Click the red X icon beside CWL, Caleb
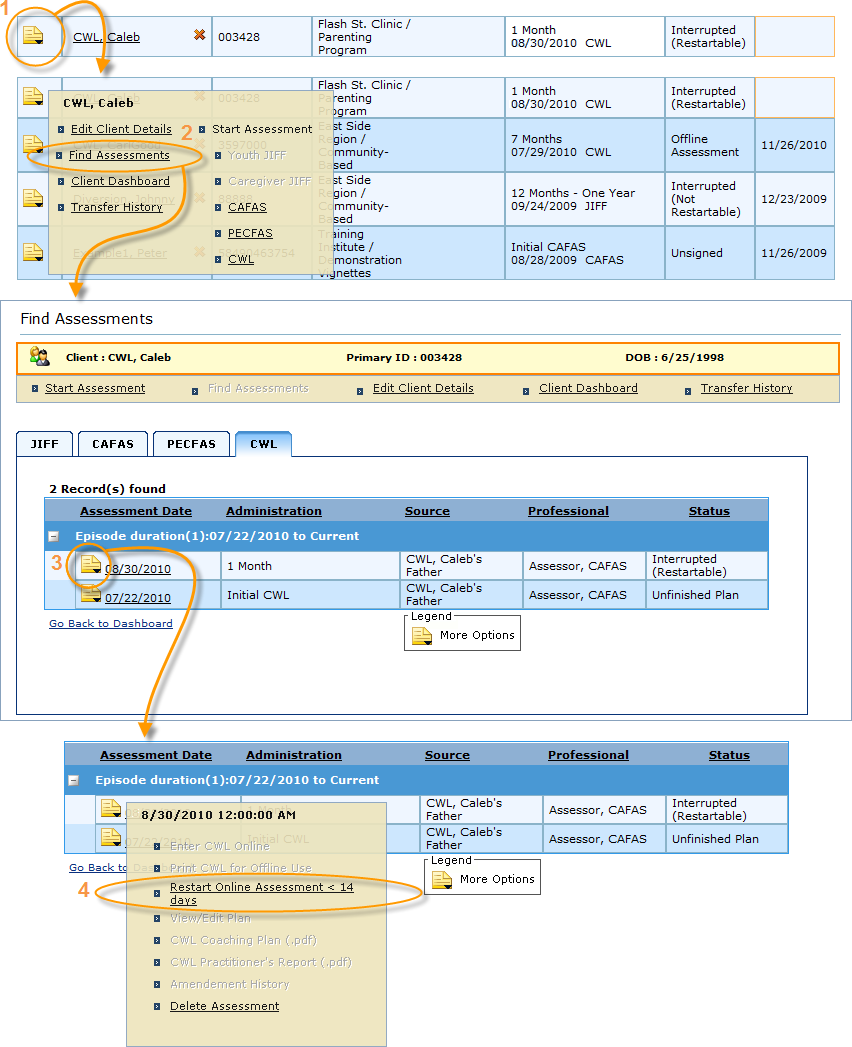This screenshot has width=852, height=1047. point(199,35)
